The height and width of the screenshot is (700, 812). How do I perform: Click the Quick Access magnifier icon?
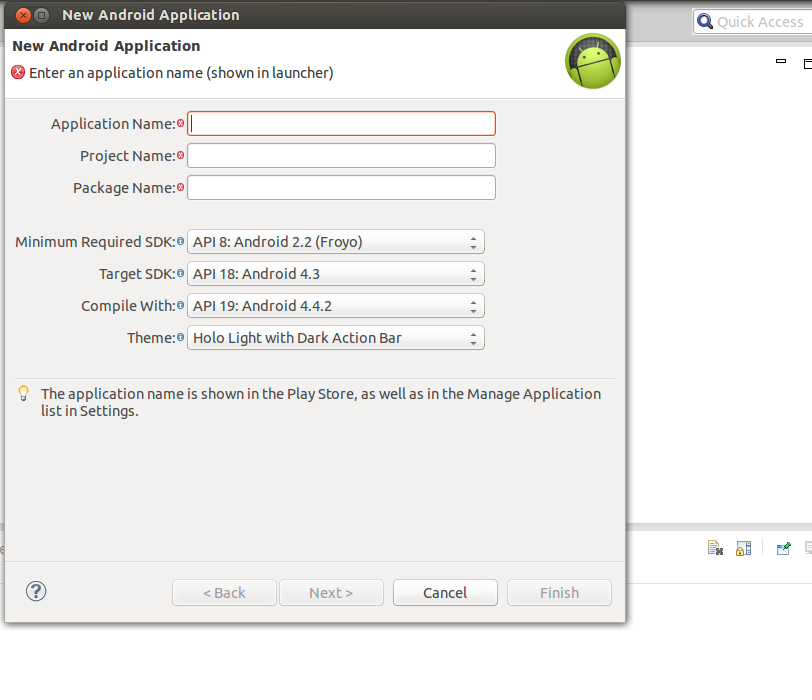[704, 22]
